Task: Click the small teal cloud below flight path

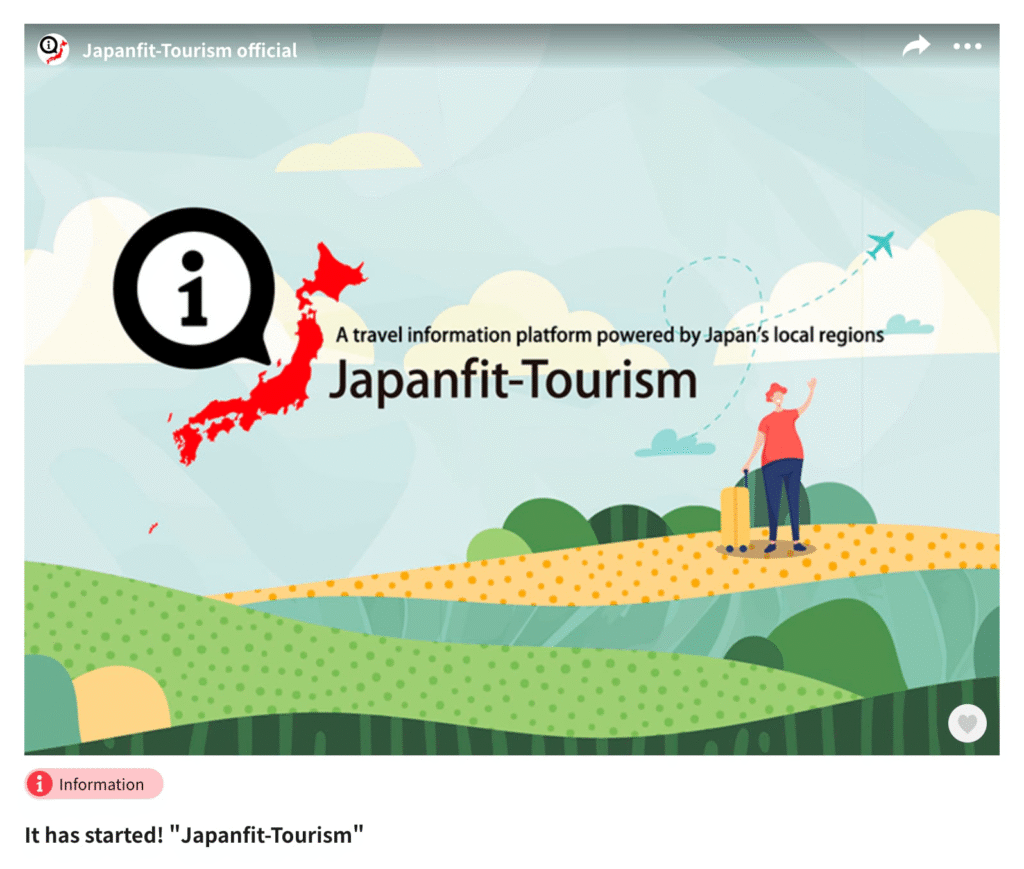Action: tap(675, 443)
